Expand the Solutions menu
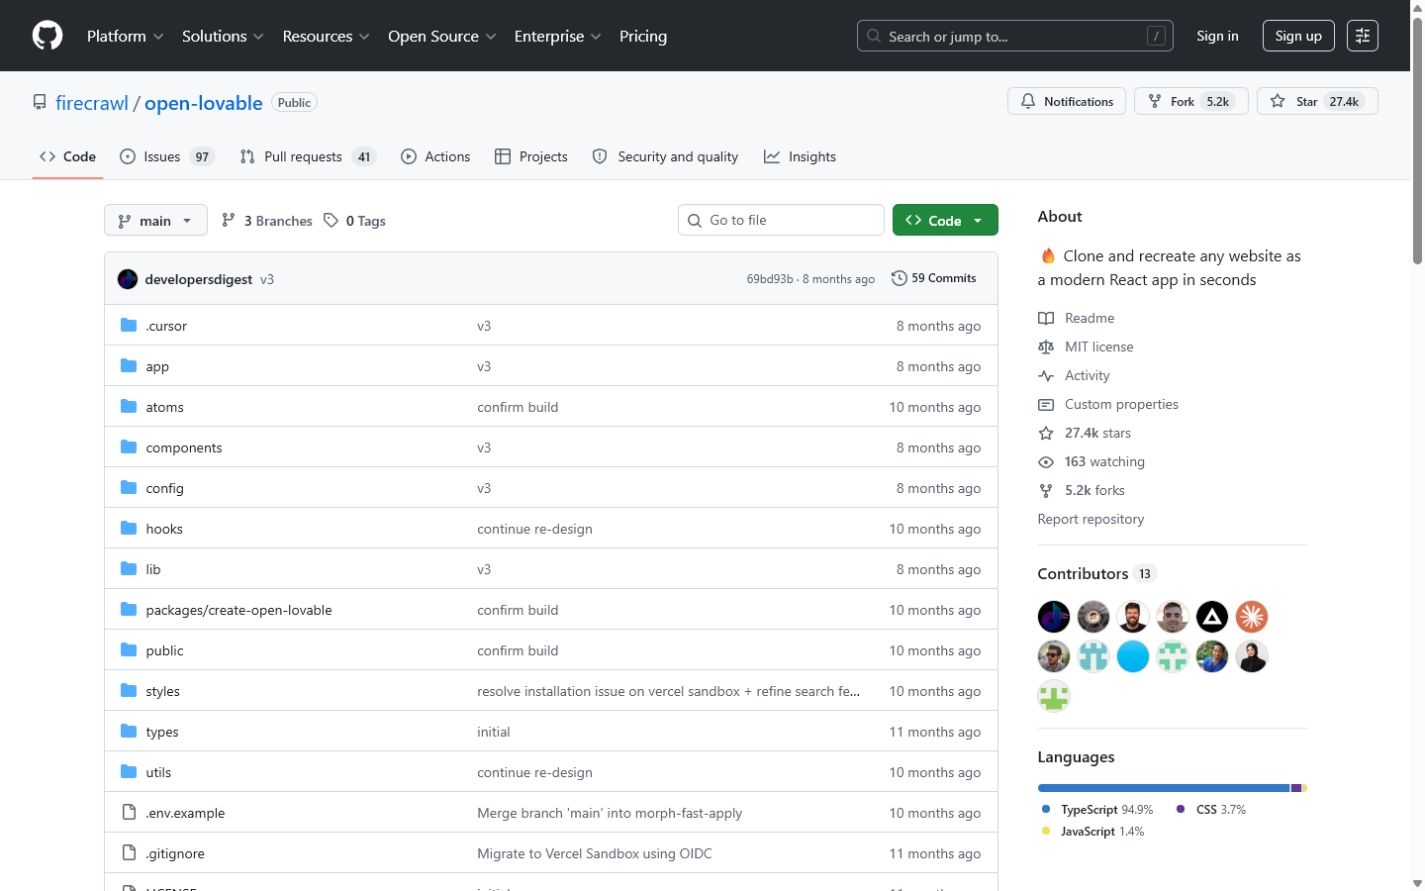The width and height of the screenshot is (1425, 891). [x=223, y=36]
